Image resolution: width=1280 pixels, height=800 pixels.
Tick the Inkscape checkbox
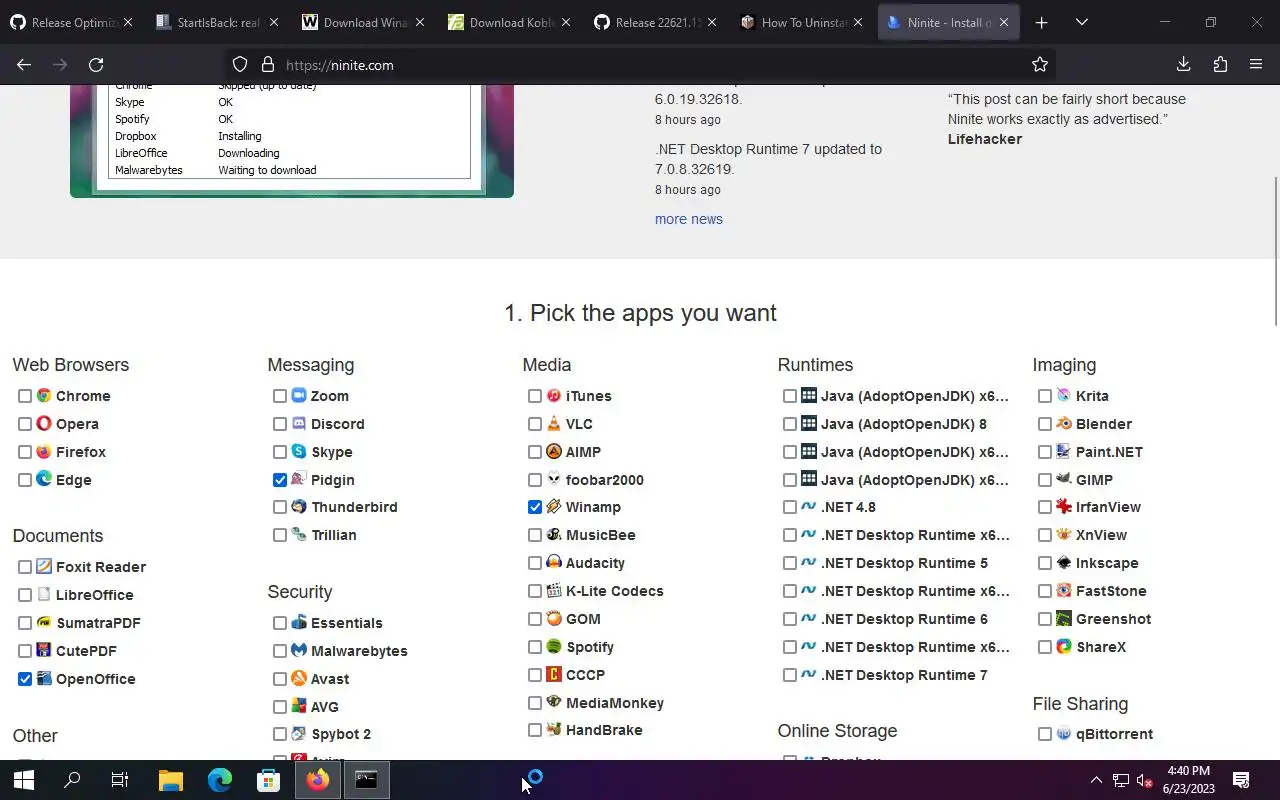tap(1045, 563)
